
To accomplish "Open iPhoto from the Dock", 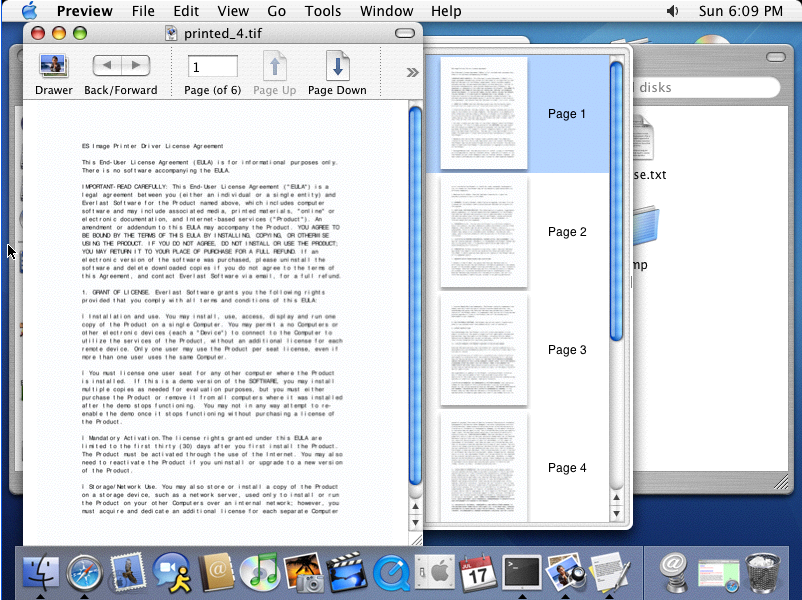I will coord(304,572).
